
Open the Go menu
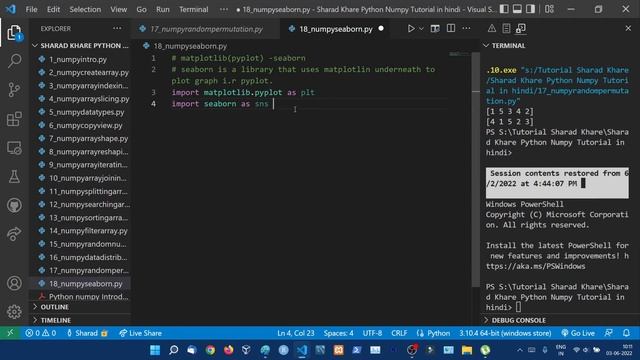pos(141,9)
